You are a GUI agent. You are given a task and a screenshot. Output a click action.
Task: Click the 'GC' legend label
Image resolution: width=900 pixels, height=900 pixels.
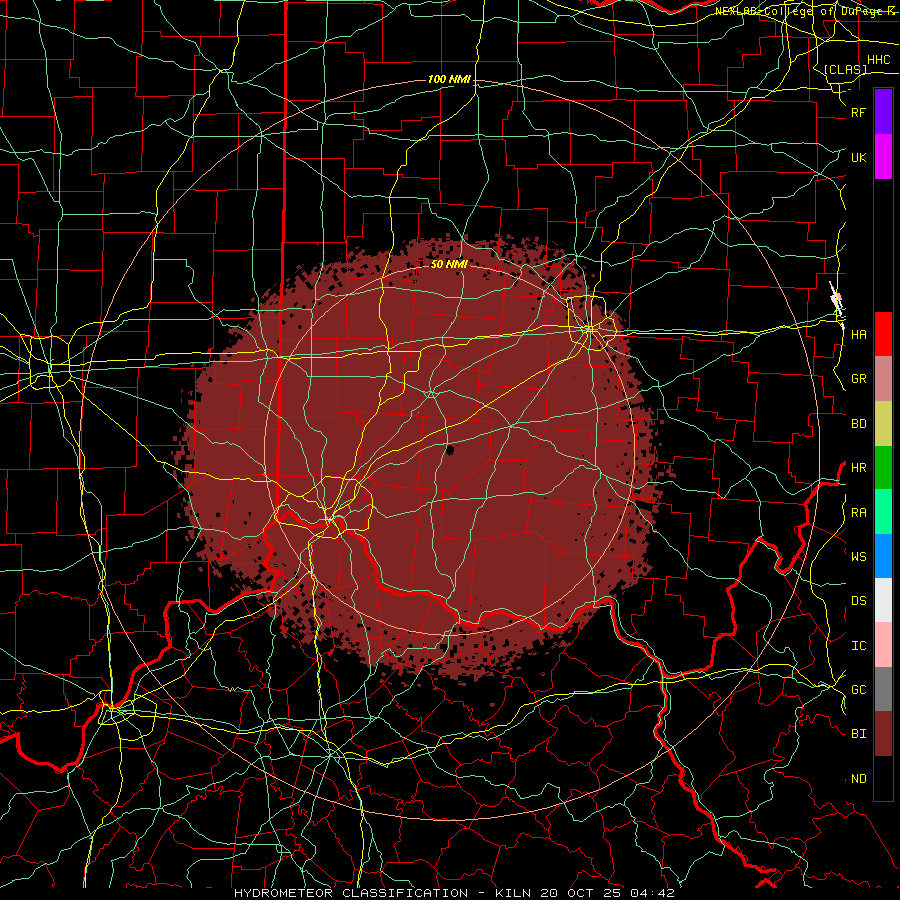[x=859, y=690]
